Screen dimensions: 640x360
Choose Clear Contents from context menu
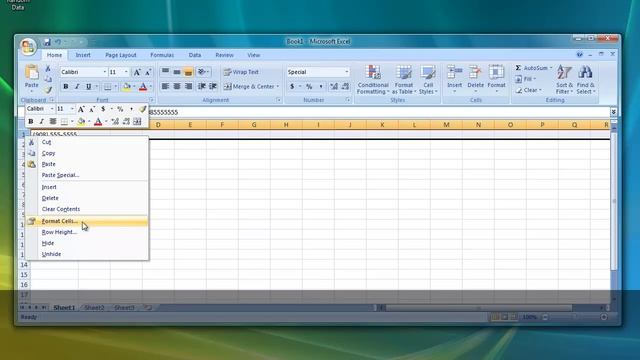click(x=87, y=209)
